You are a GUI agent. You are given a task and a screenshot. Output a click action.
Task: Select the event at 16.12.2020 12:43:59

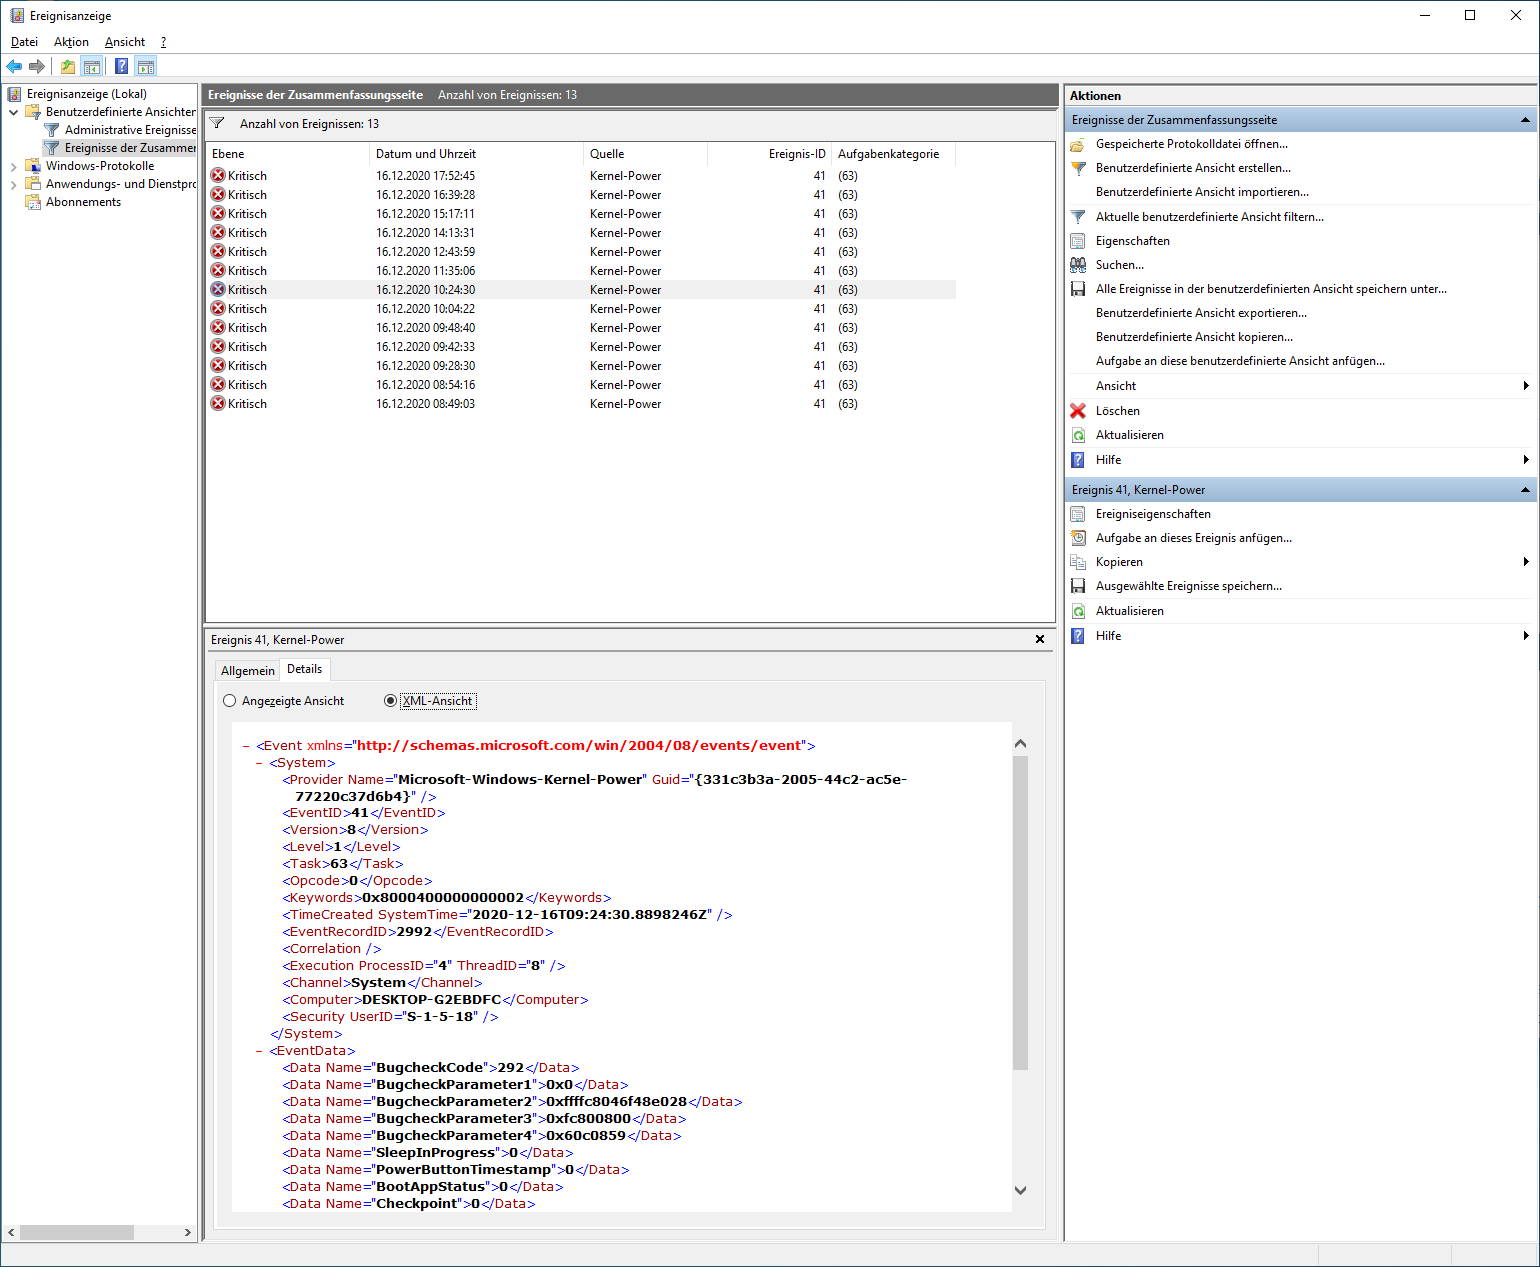pyautogui.click(x=581, y=252)
